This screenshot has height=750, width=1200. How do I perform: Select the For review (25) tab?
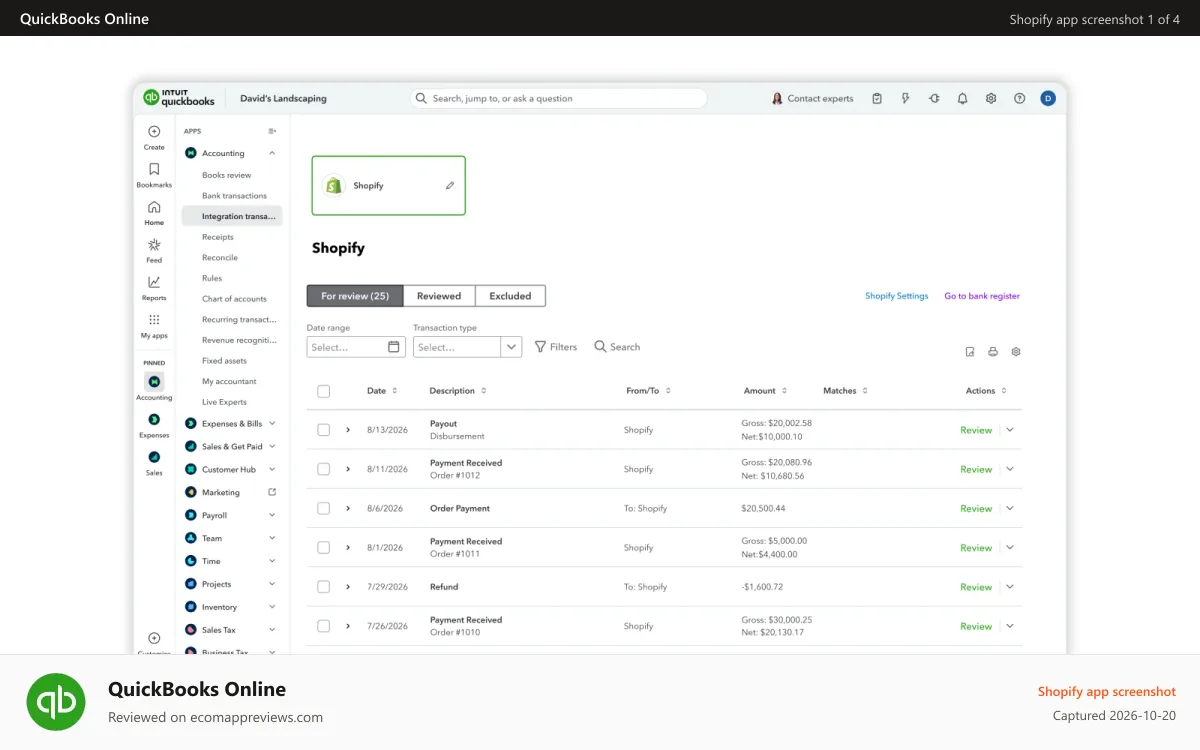click(x=355, y=296)
